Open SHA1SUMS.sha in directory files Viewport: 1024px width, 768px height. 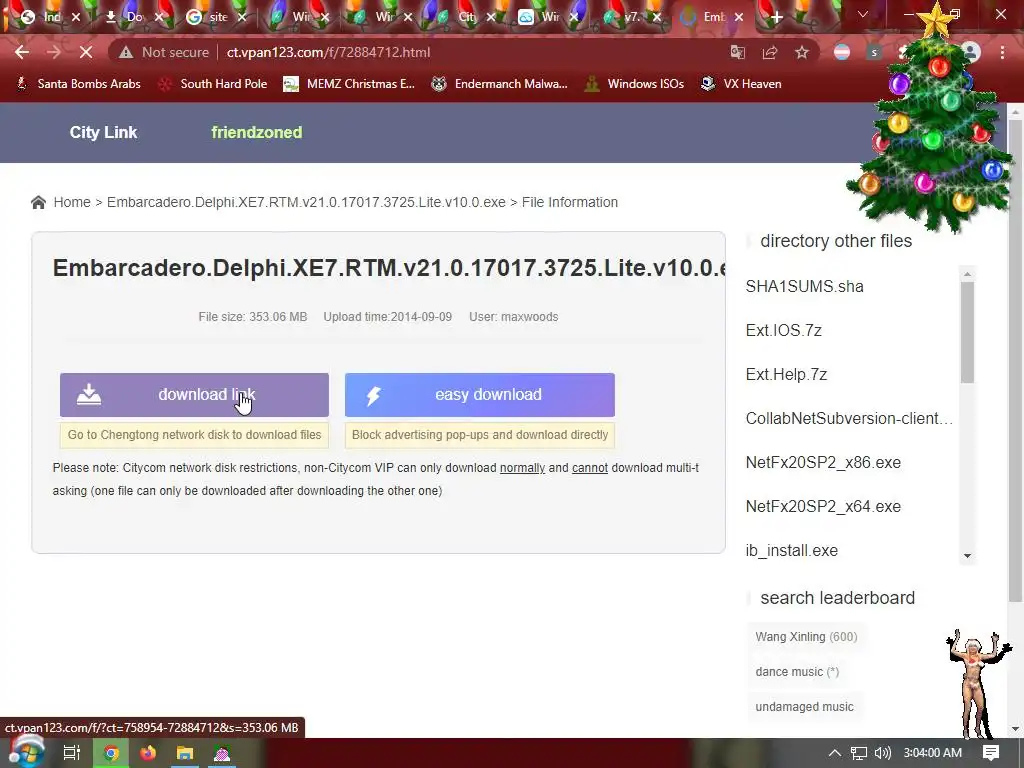805,286
